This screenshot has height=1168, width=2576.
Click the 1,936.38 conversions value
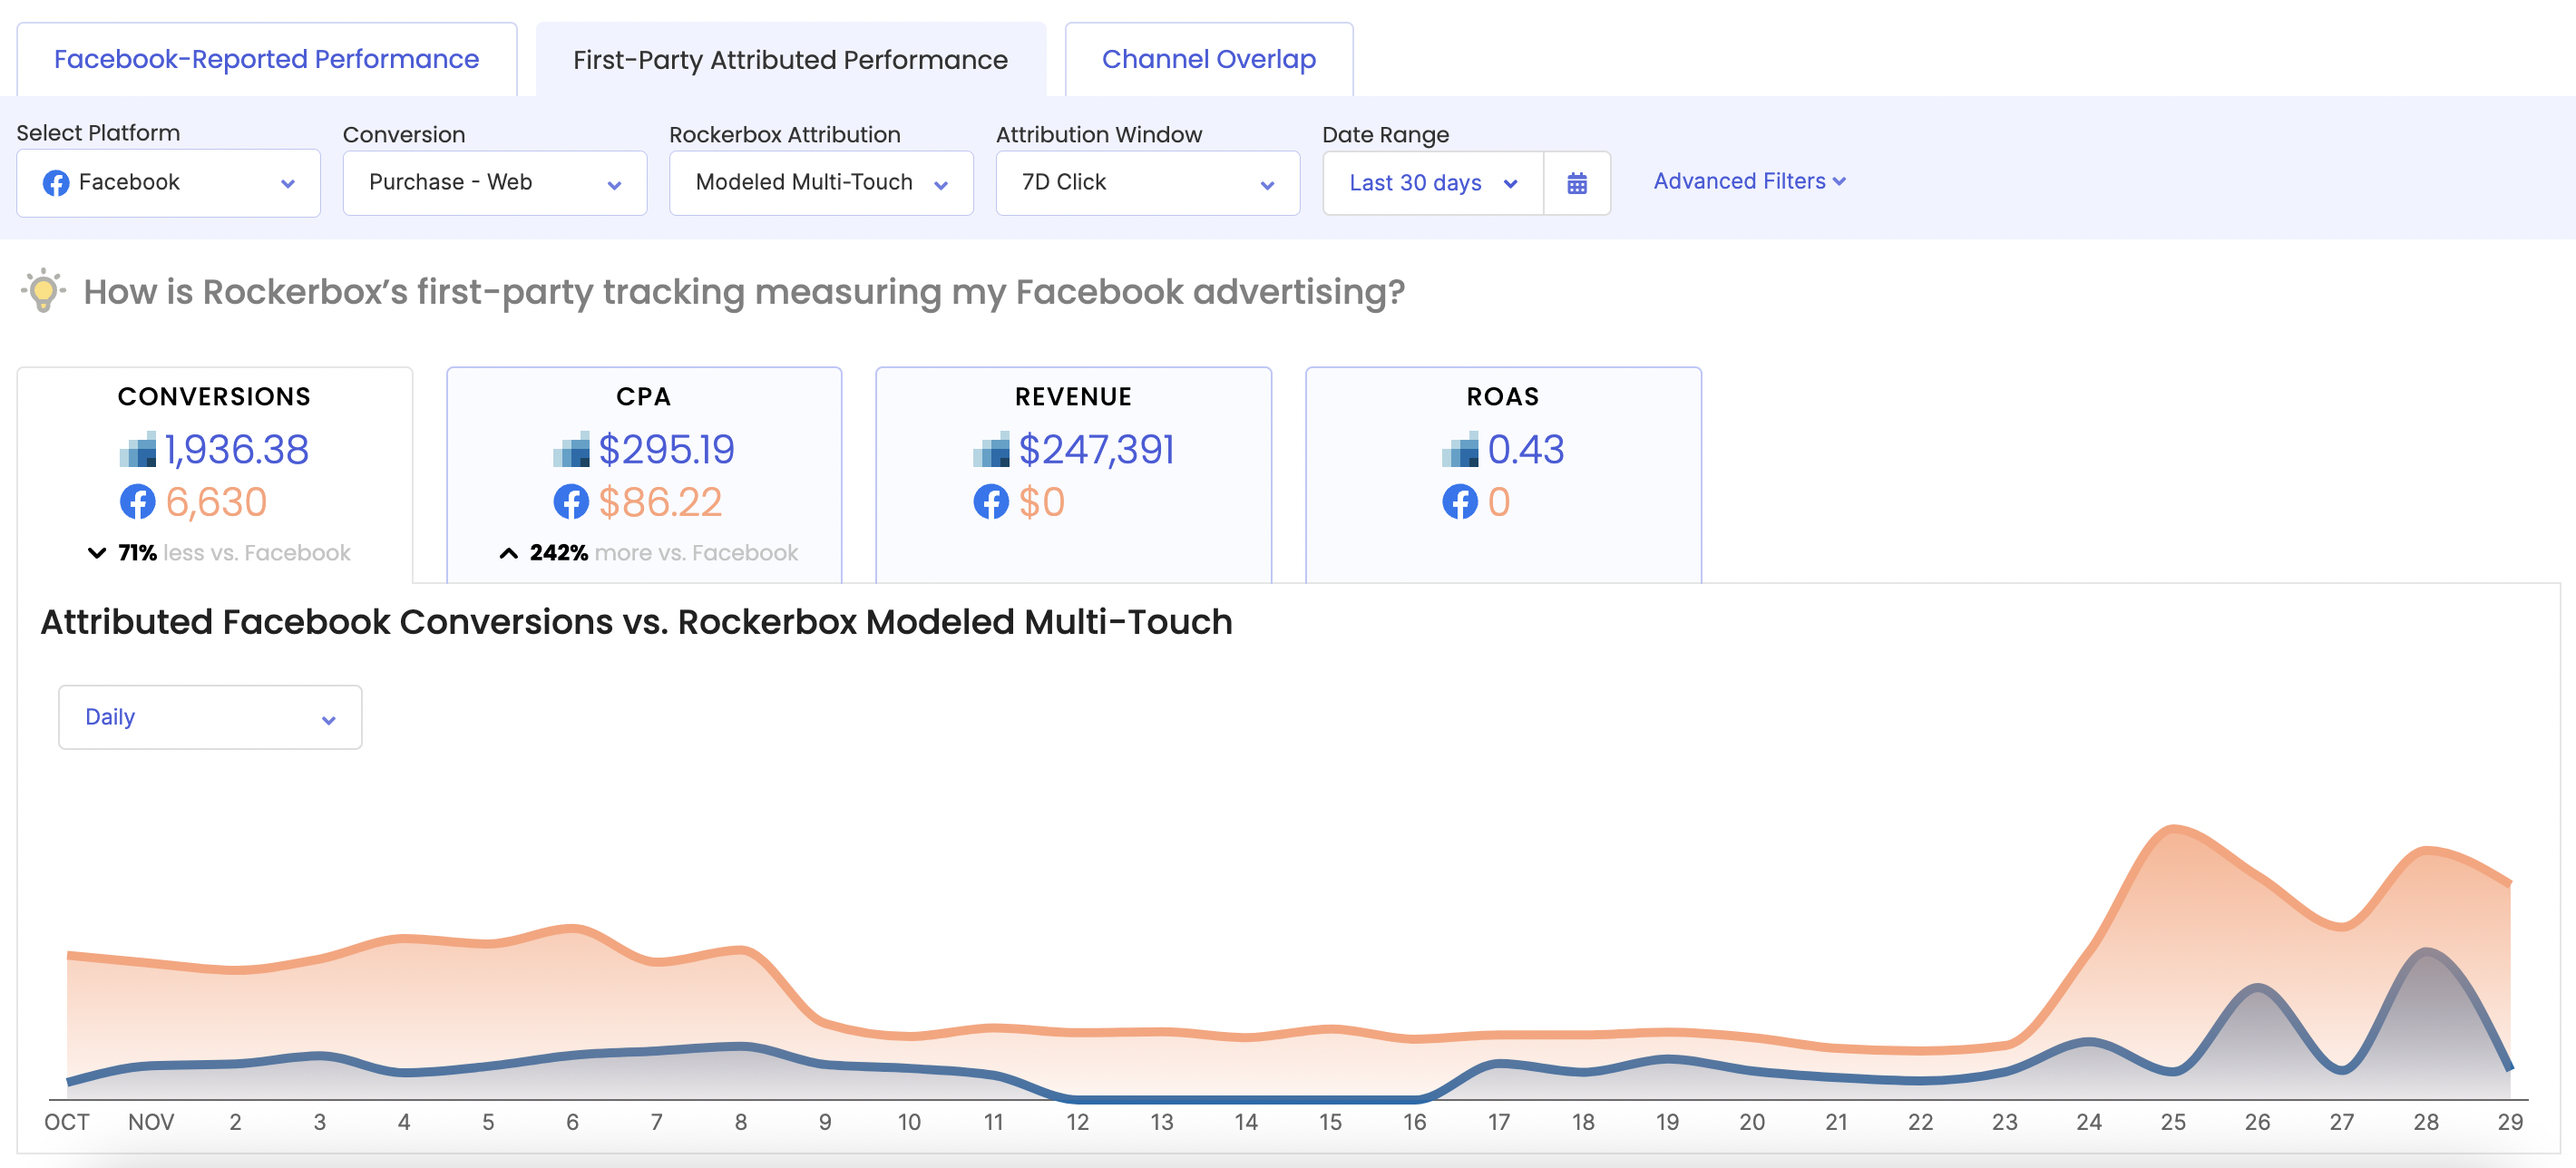(237, 450)
